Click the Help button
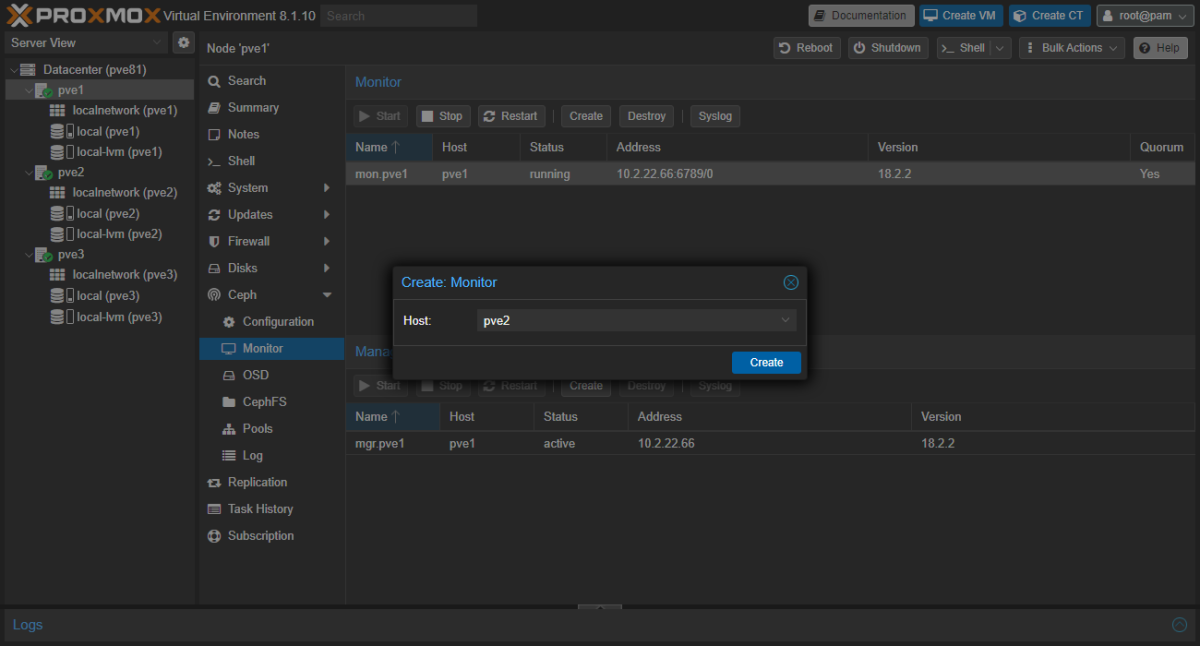This screenshot has height=646, width=1200. pos(1160,48)
